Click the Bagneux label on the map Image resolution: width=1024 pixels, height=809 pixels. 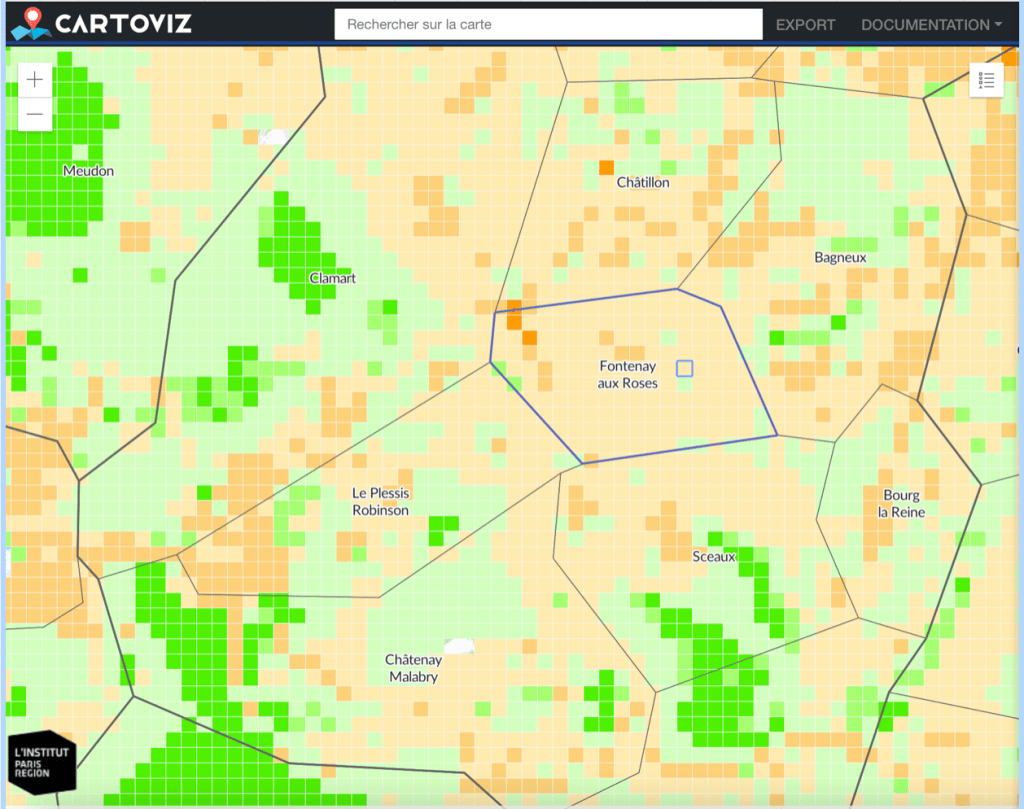pyautogui.click(x=840, y=257)
